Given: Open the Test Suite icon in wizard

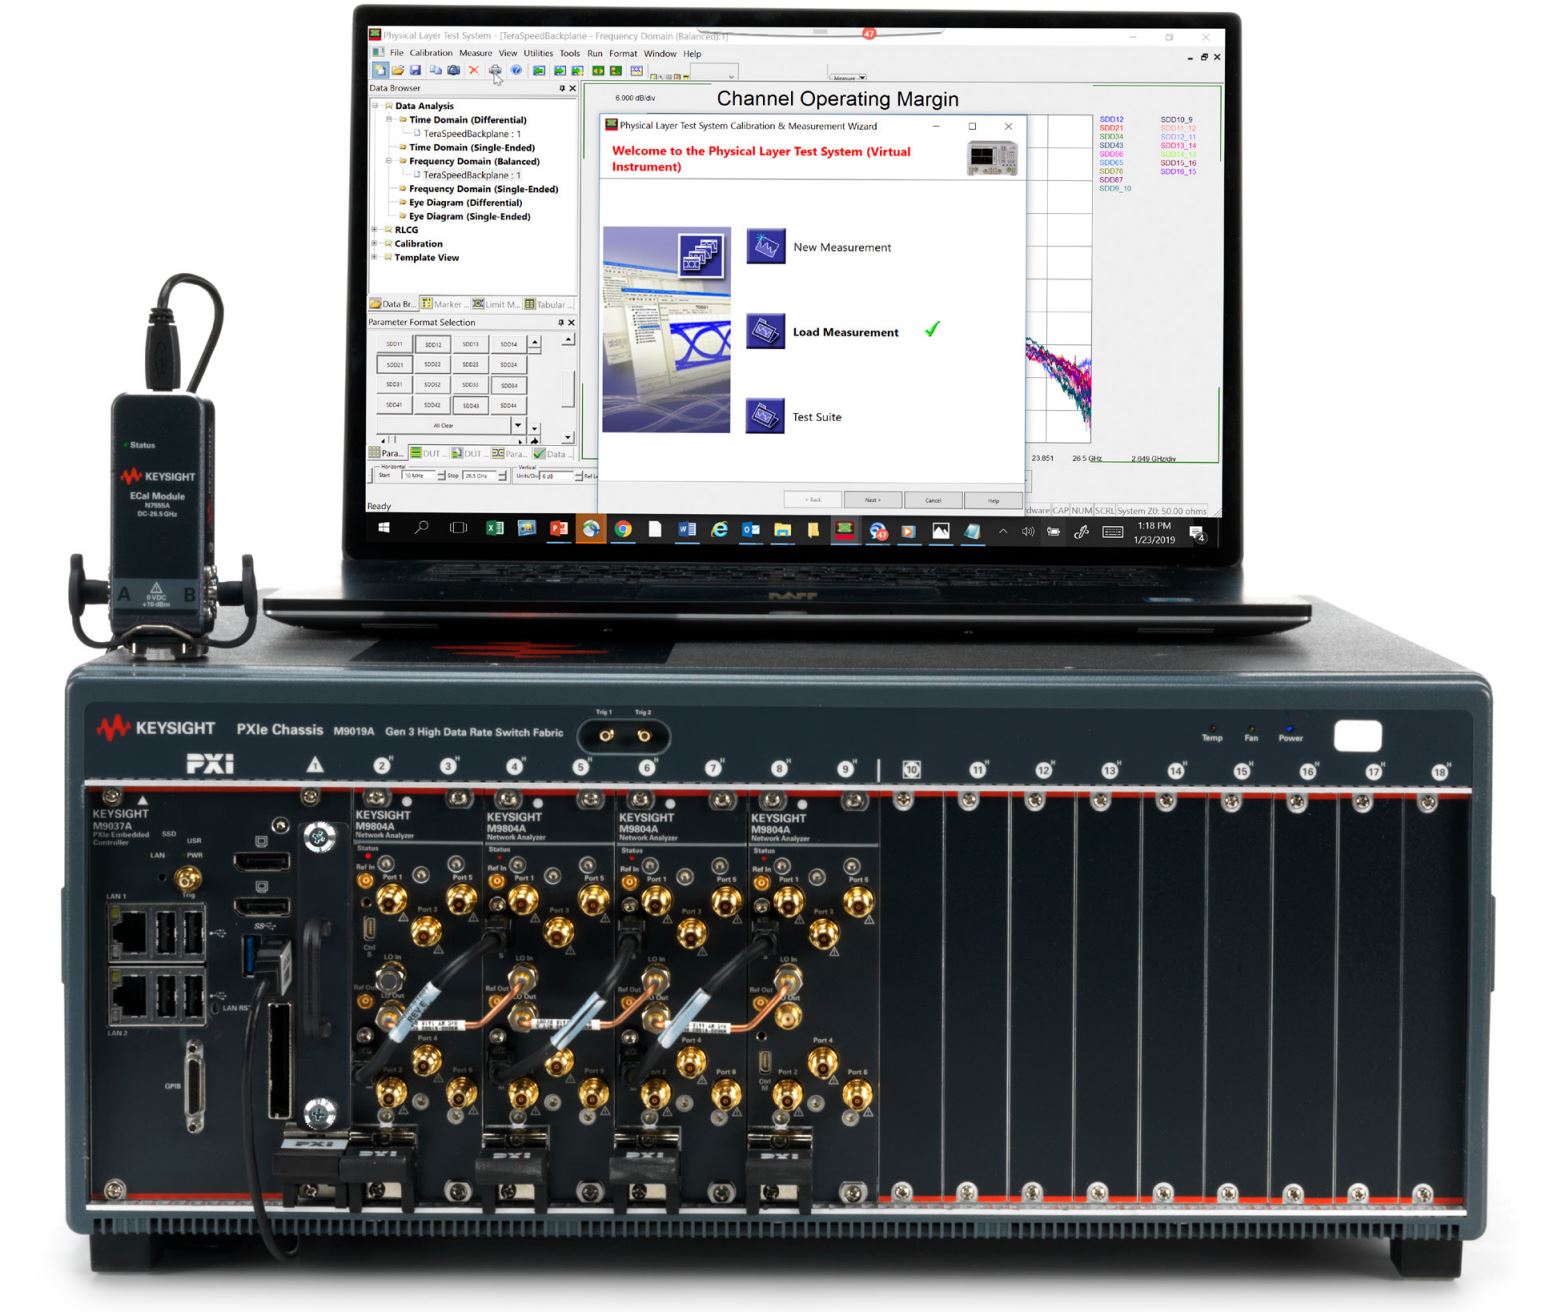Looking at the screenshot, I should click(765, 416).
